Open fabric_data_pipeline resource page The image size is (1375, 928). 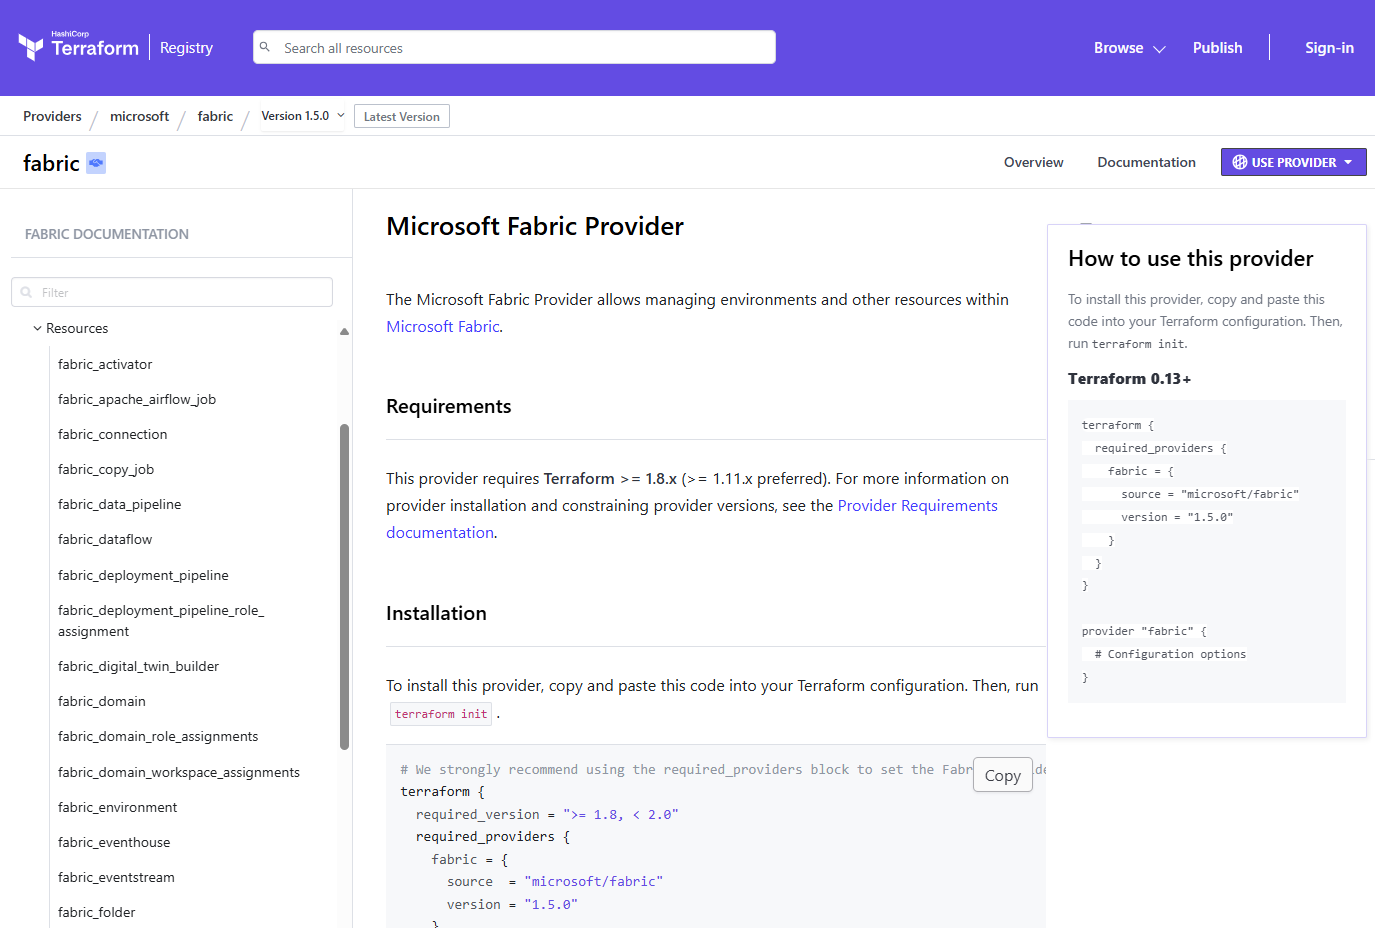119,505
